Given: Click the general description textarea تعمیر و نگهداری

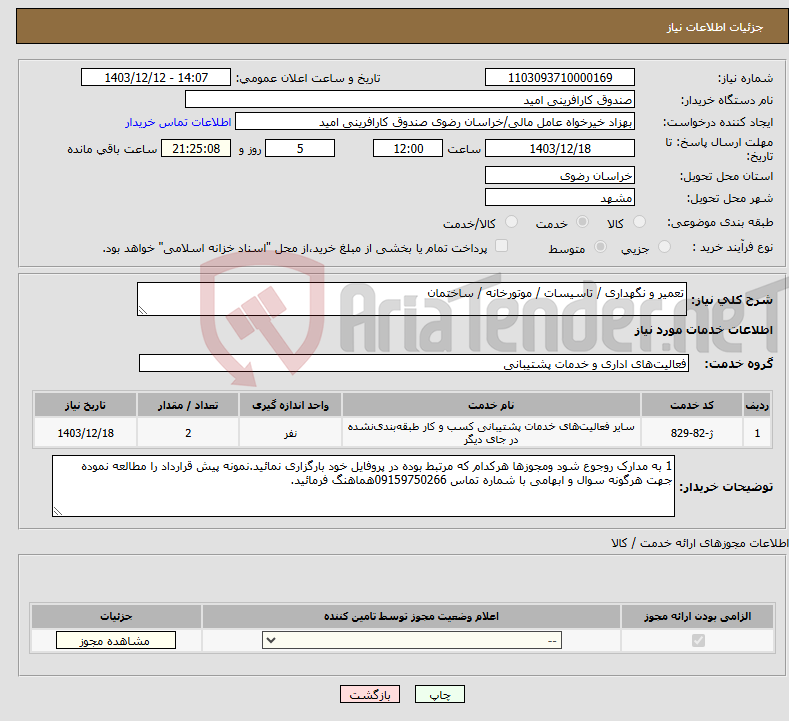Looking at the screenshot, I should (x=412, y=299).
